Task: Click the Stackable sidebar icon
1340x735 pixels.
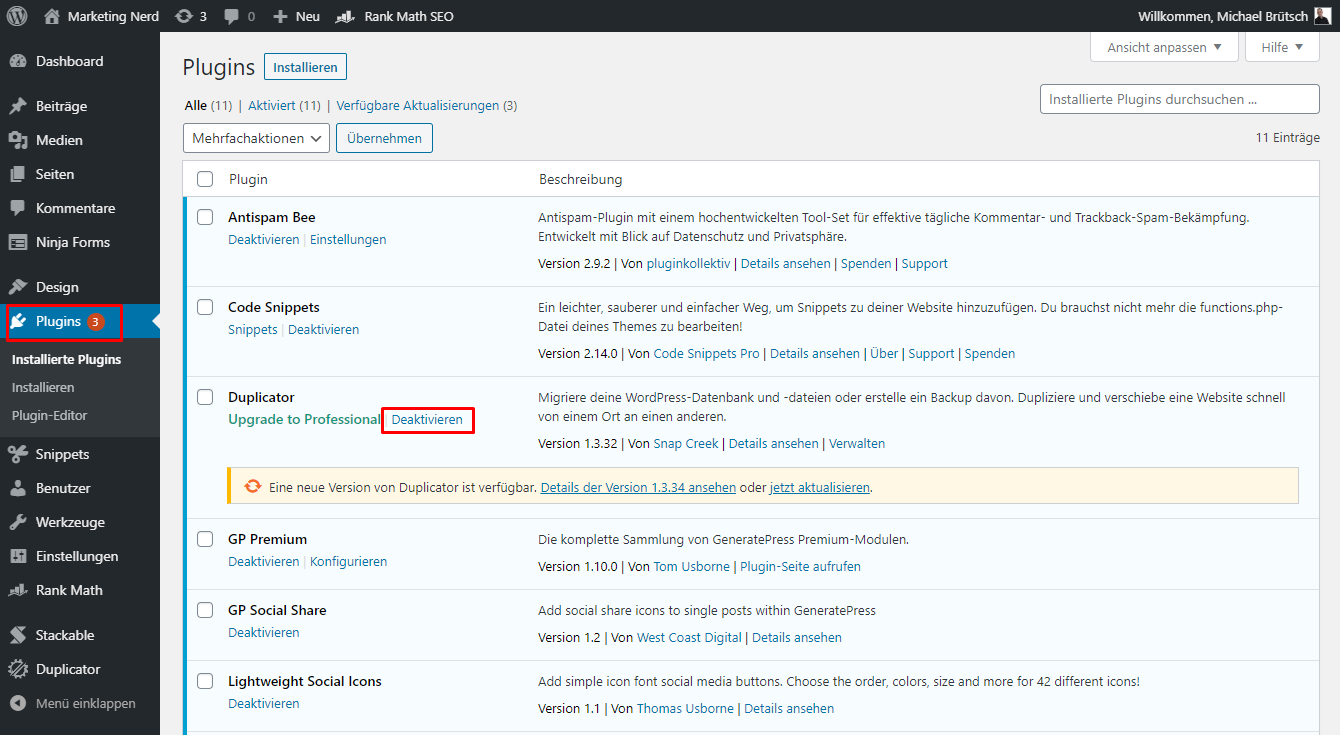Action: 18,635
